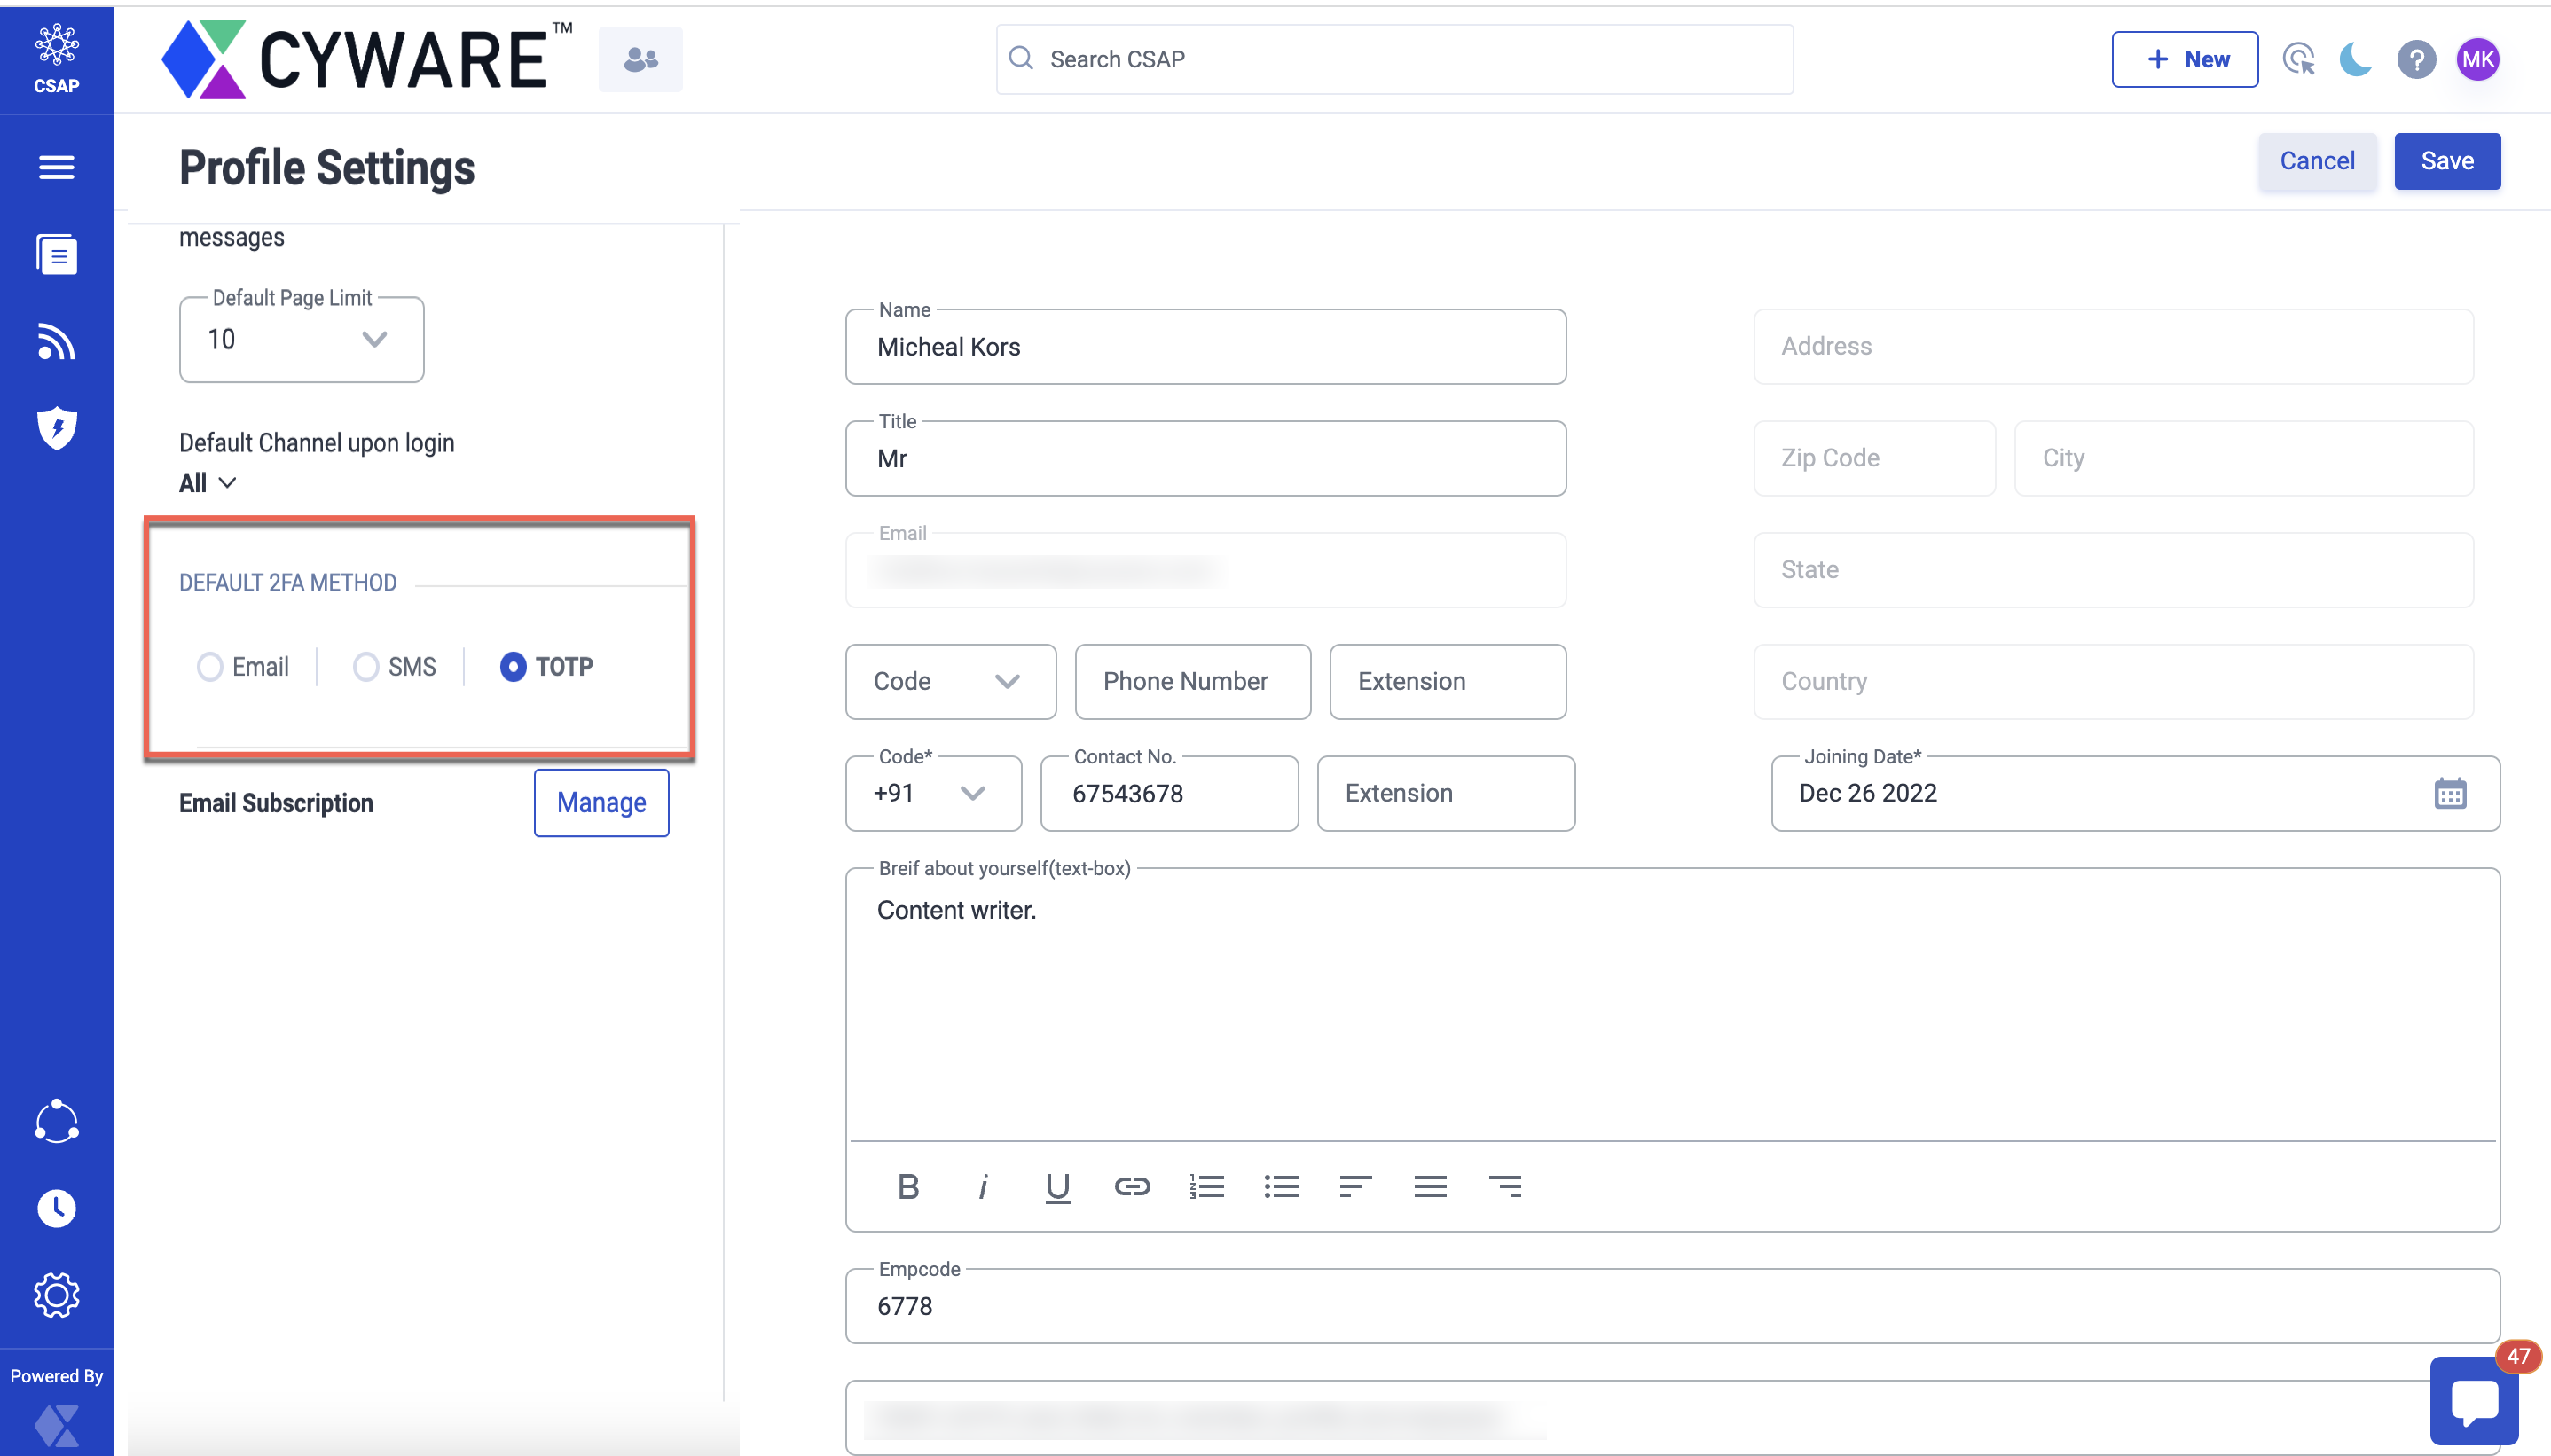The width and height of the screenshot is (2551, 1456).
Task: Click the DEFAULT 2FA METHOD label
Action: [288, 583]
